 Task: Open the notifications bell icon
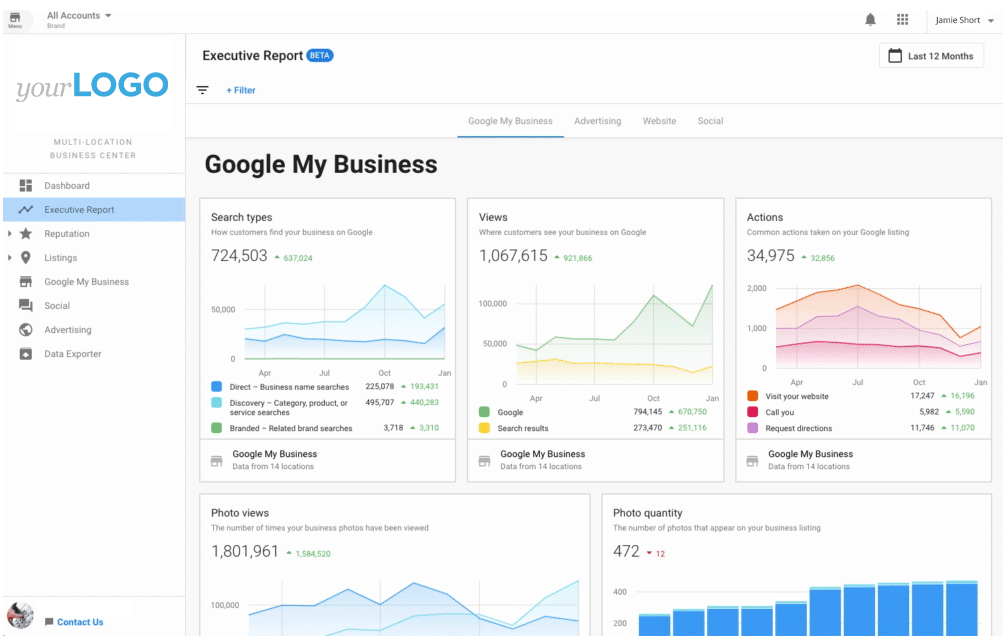[870, 20]
